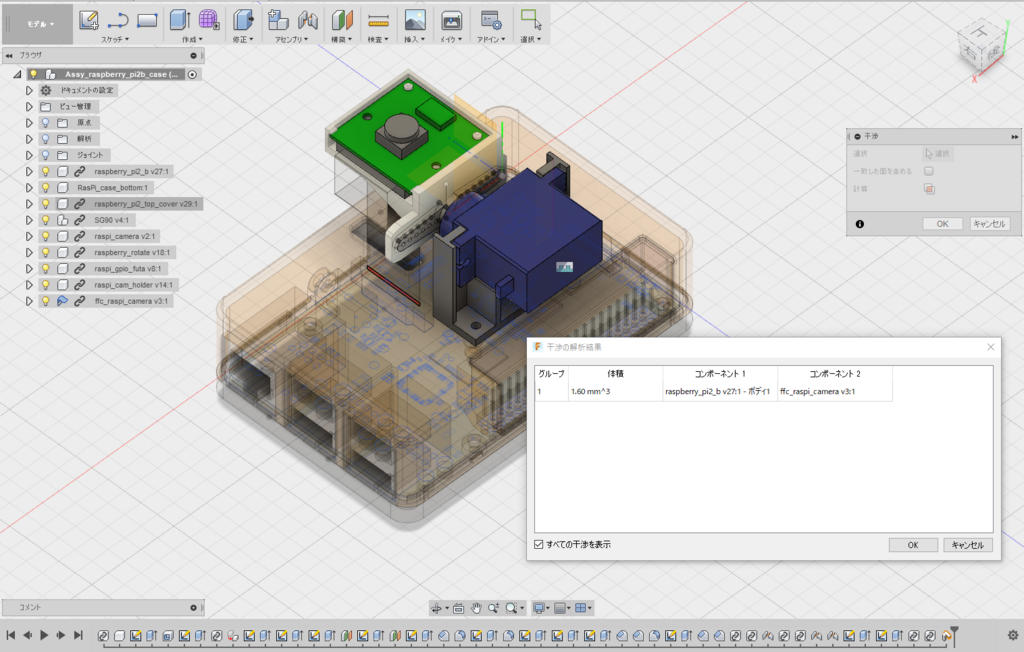Click the Look At icon

[x=458, y=608]
